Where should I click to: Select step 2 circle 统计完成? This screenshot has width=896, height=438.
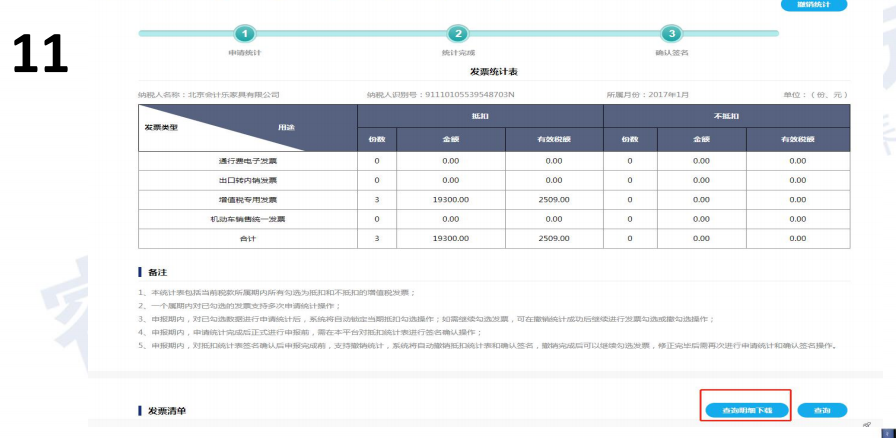point(457,34)
